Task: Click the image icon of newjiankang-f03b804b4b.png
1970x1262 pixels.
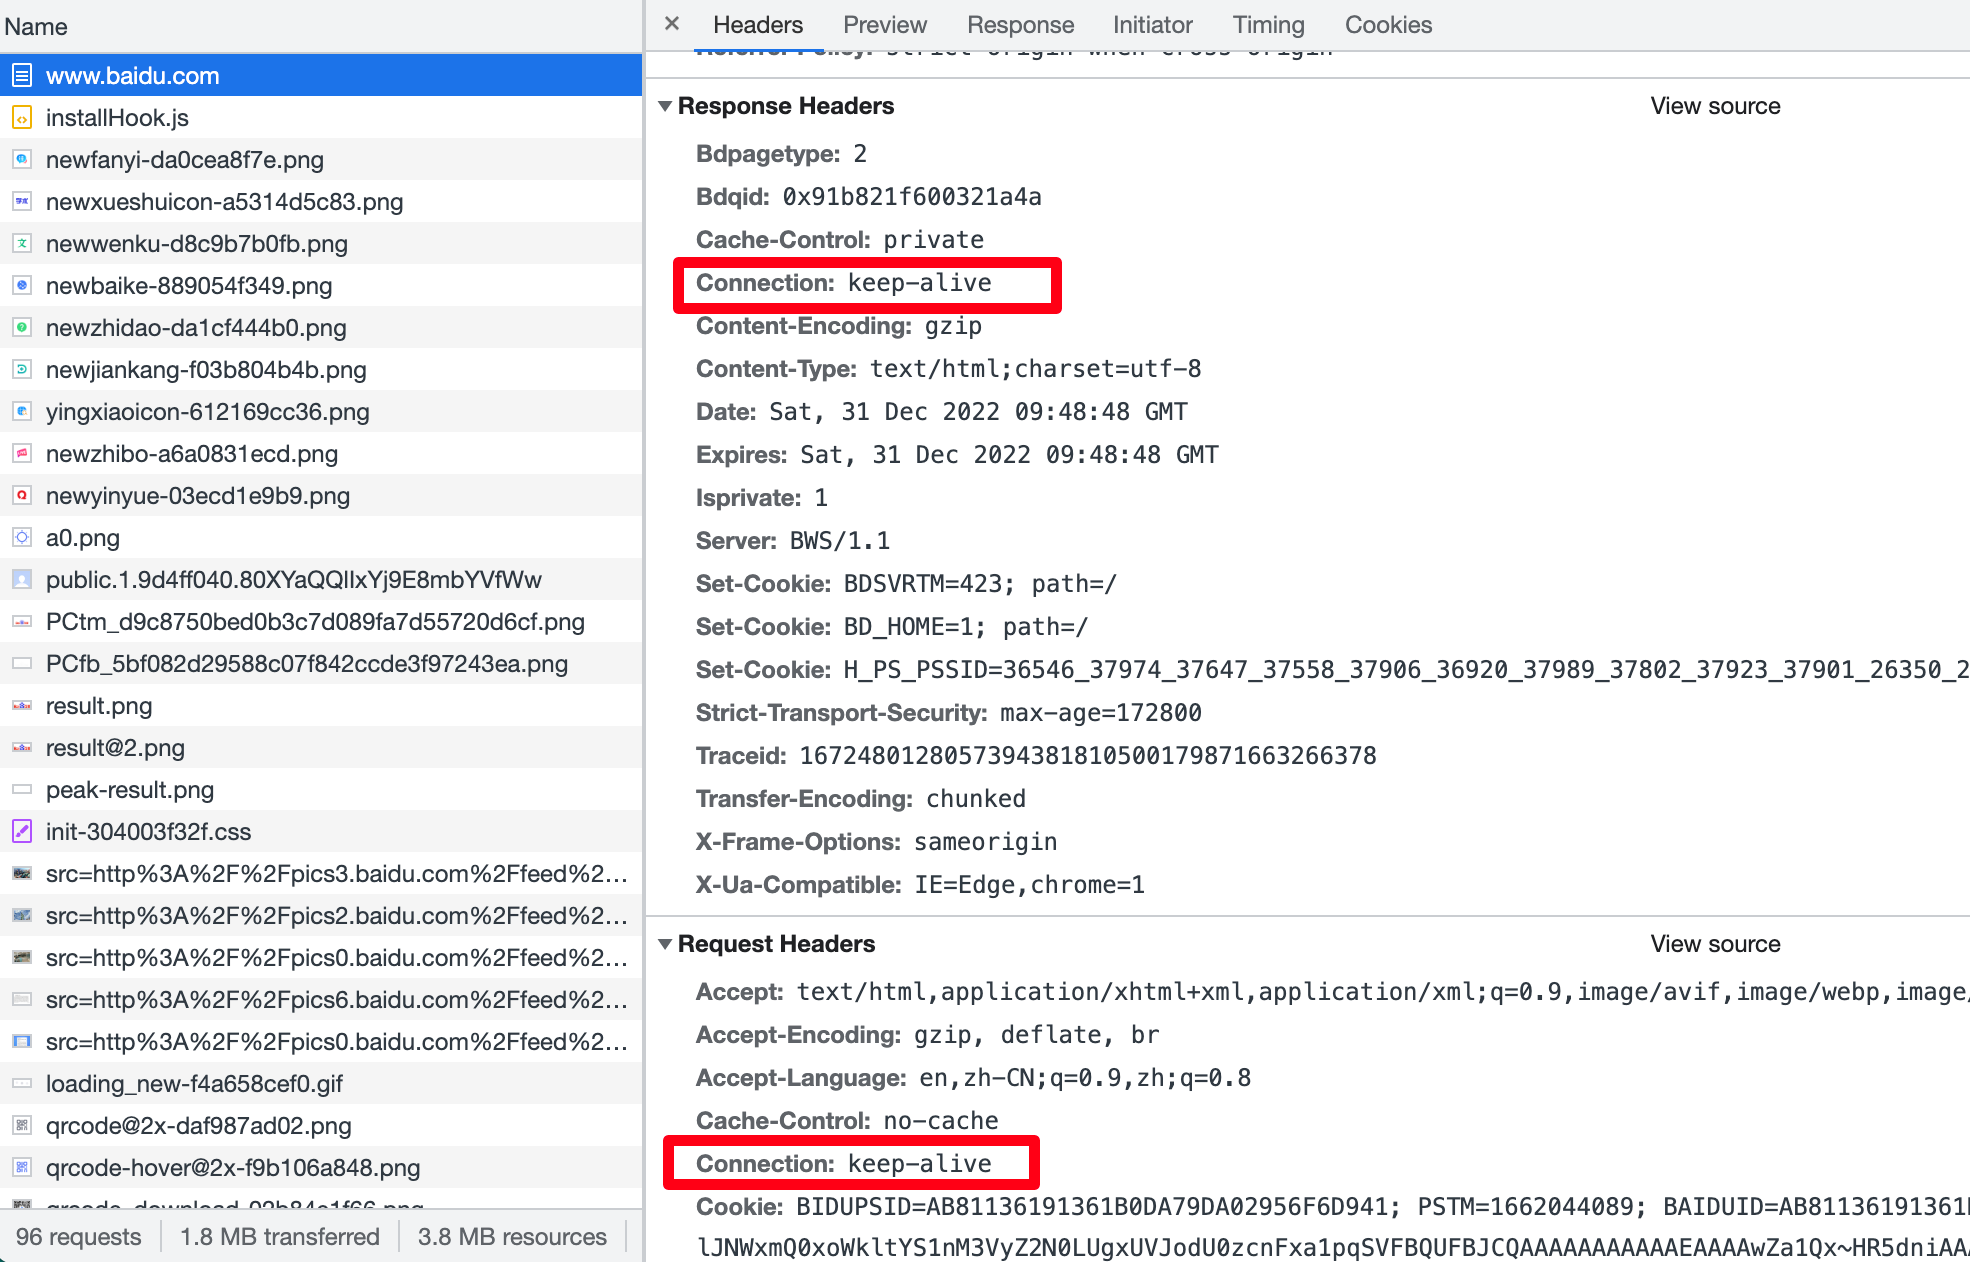Action: (x=22, y=370)
